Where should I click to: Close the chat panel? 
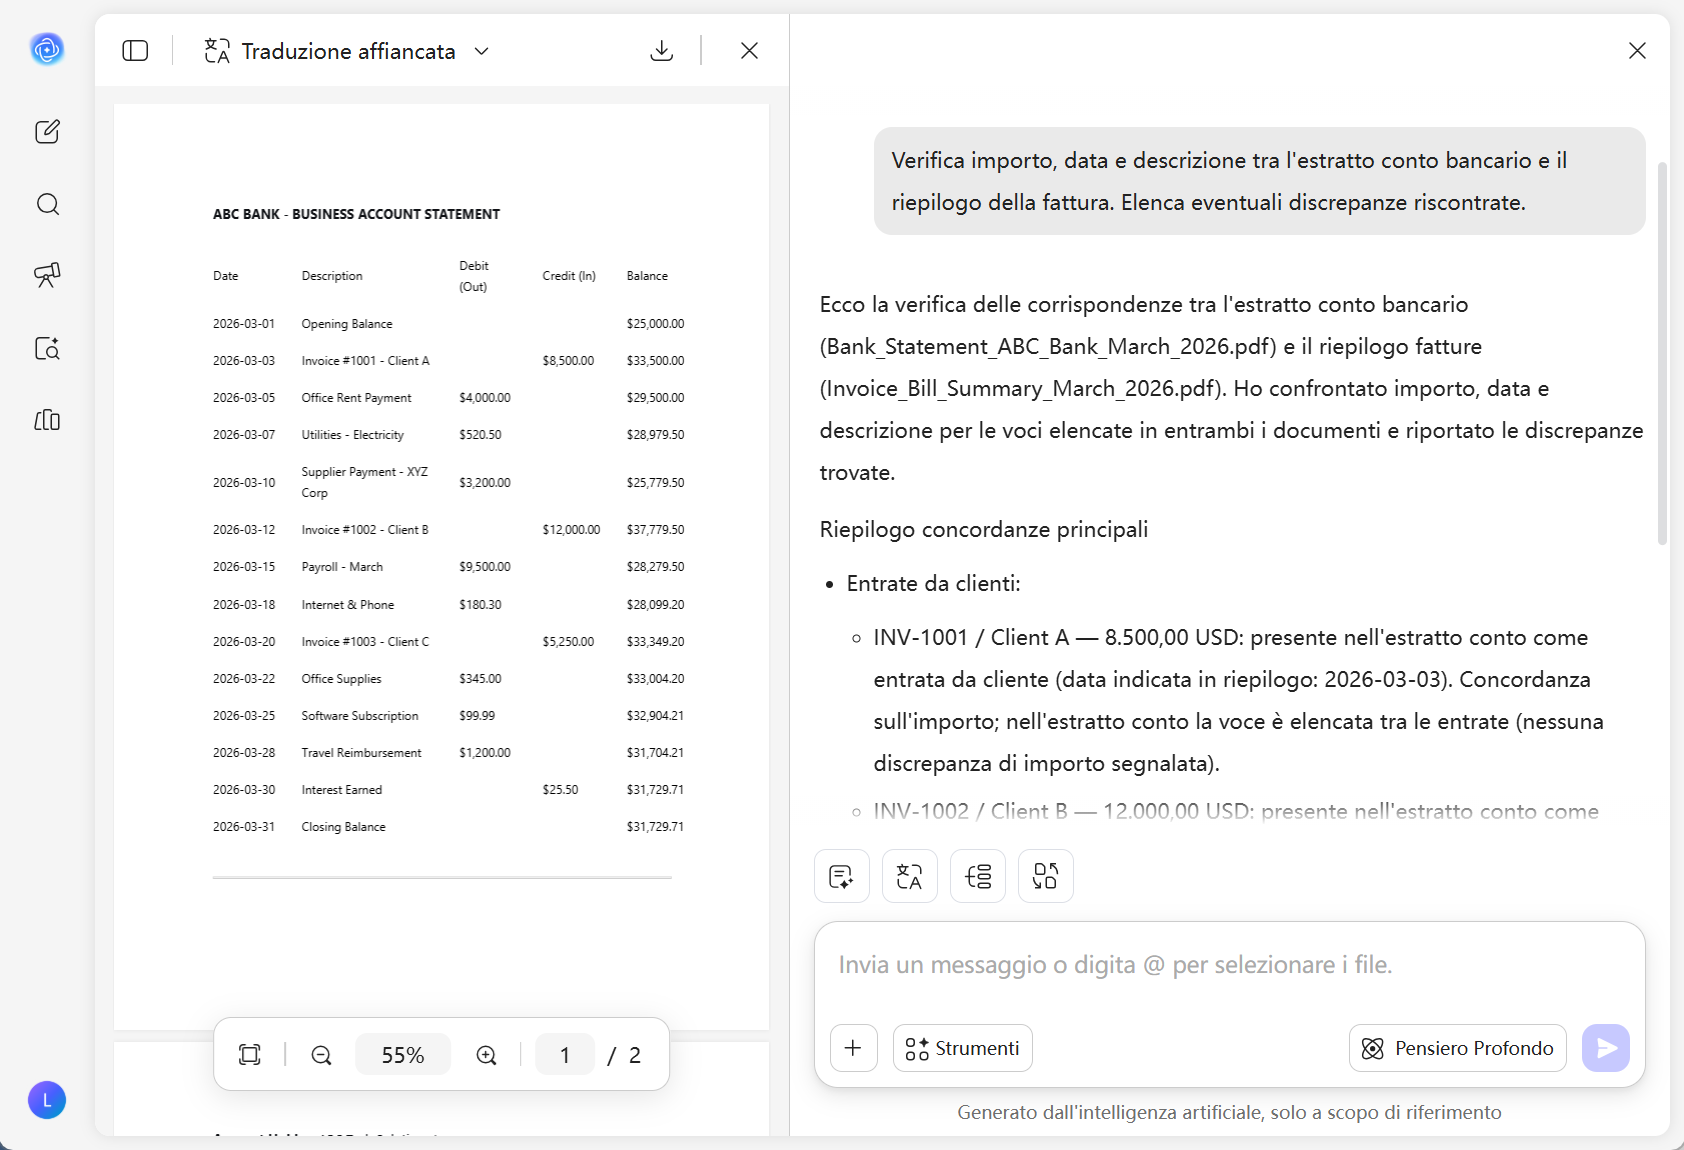click(x=1637, y=51)
